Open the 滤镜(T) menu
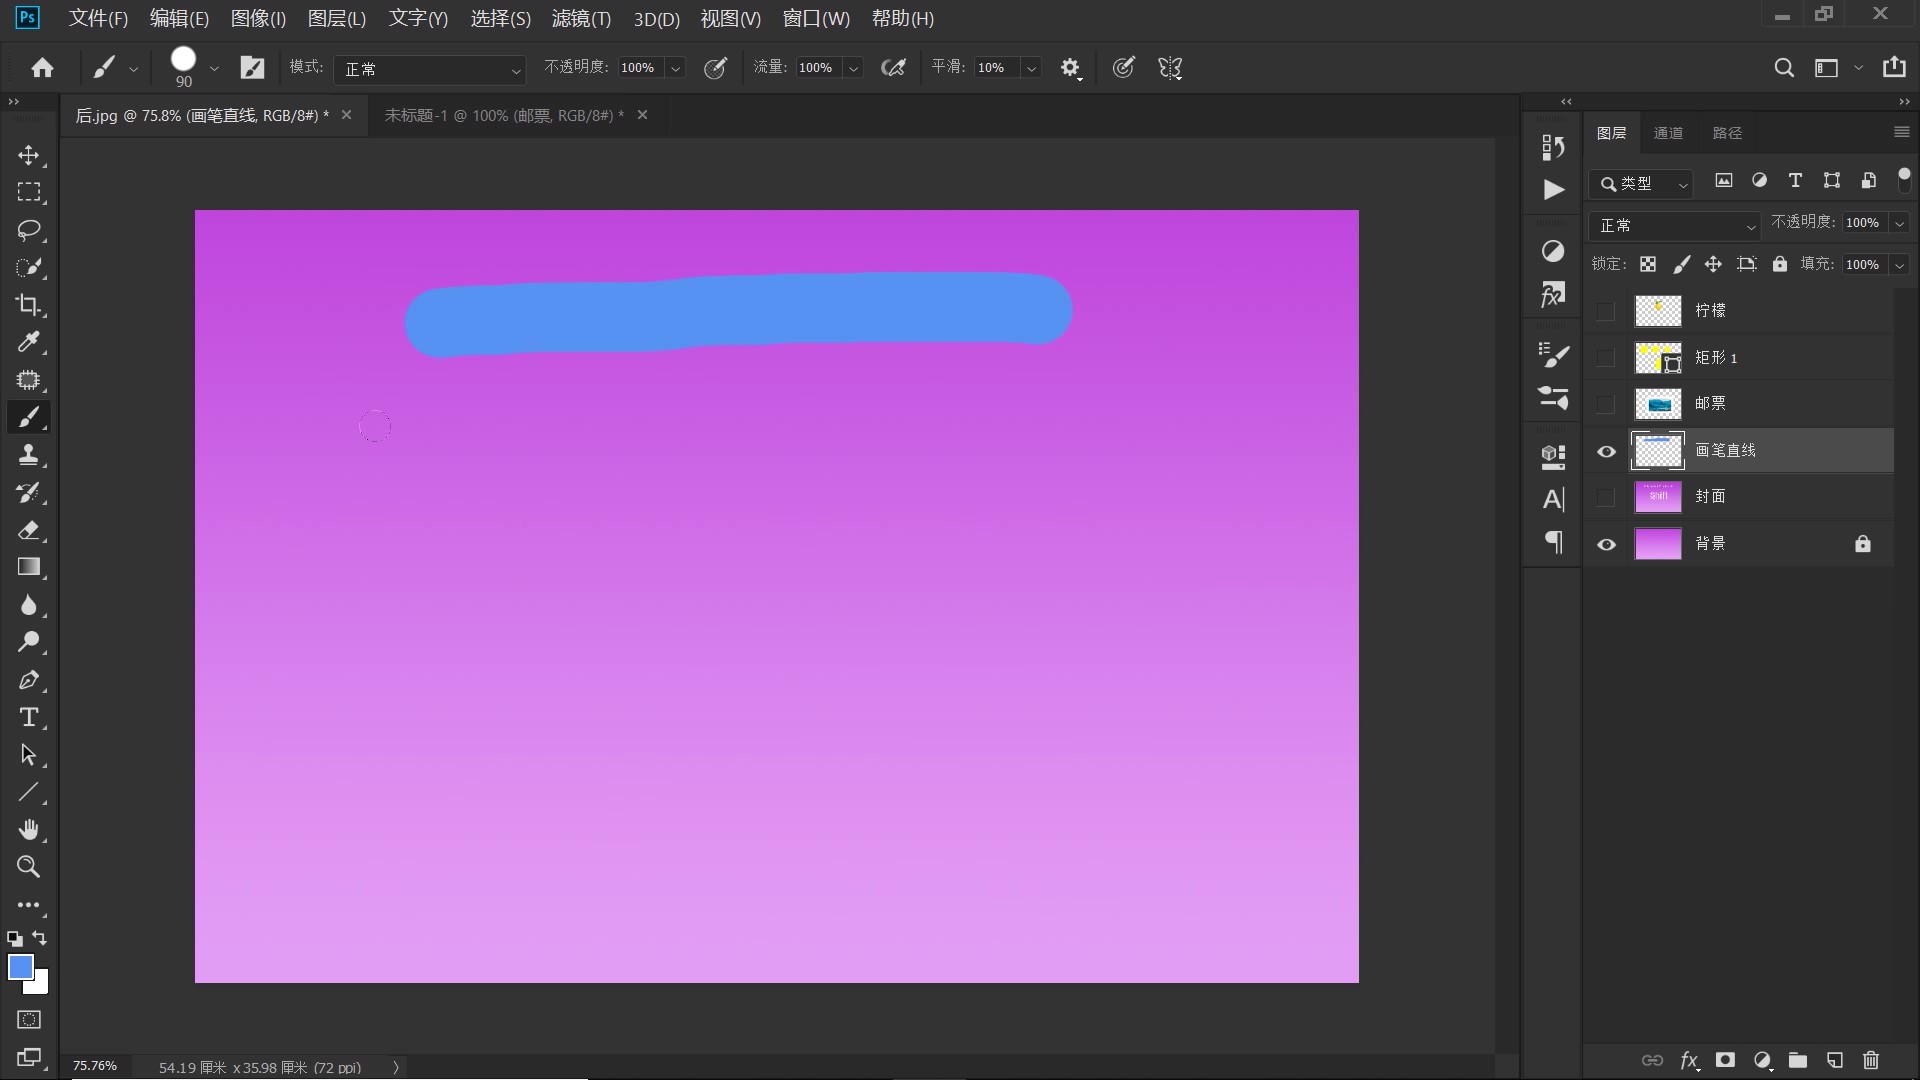Image resolution: width=1920 pixels, height=1080 pixels. [x=580, y=19]
